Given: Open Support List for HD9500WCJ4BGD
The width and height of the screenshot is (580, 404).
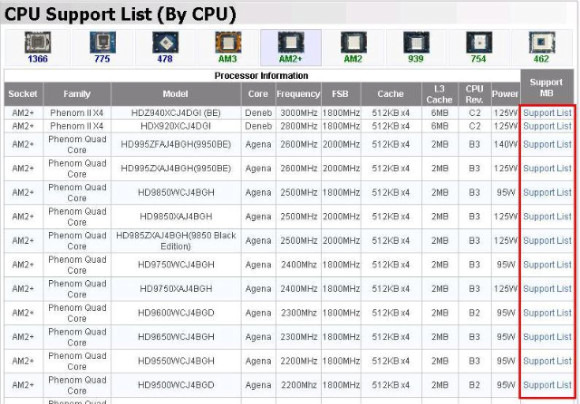Looking at the screenshot, I should [547, 385].
